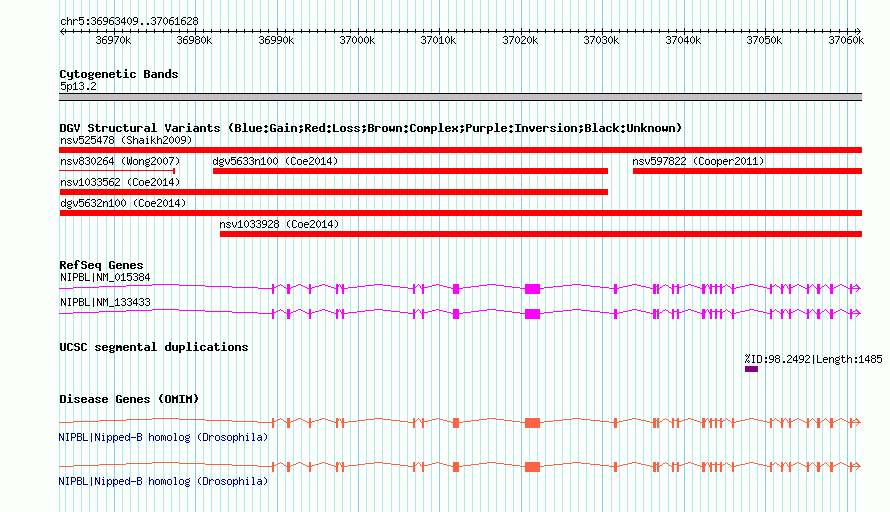
Task: Click the dgv5632n100 (Coe2014) label
Action: 123,203
